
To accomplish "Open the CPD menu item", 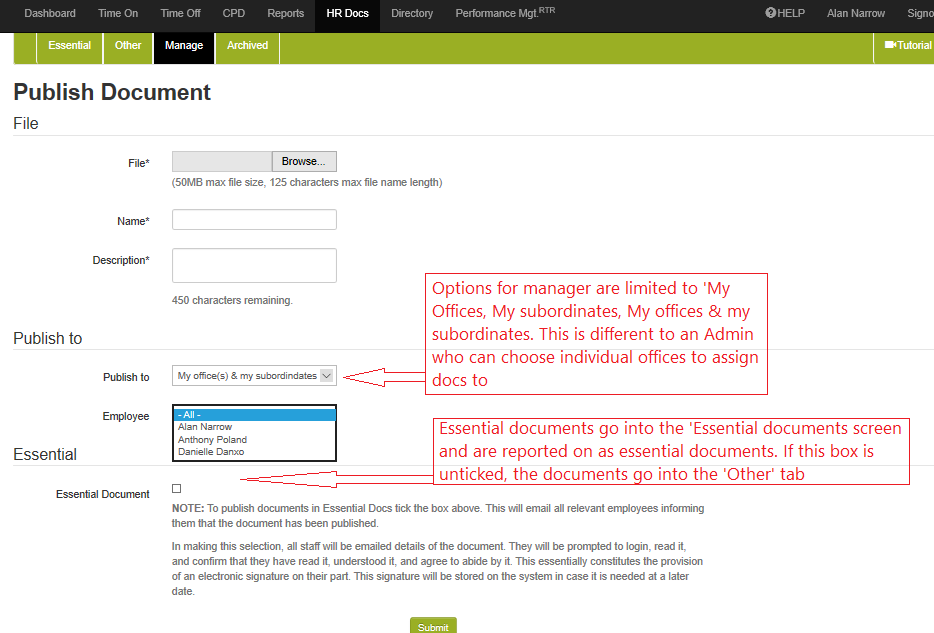I will point(234,14).
